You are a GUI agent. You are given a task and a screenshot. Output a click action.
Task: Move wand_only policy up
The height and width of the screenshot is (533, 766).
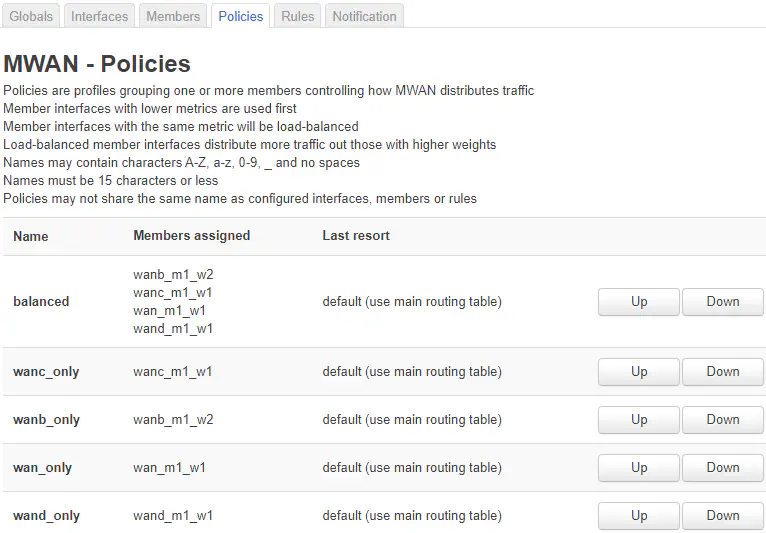coord(639,516)
